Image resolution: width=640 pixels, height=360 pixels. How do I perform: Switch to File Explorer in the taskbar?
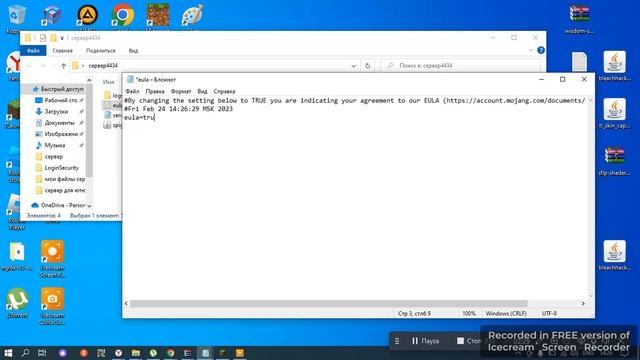[x=136, y=353]
